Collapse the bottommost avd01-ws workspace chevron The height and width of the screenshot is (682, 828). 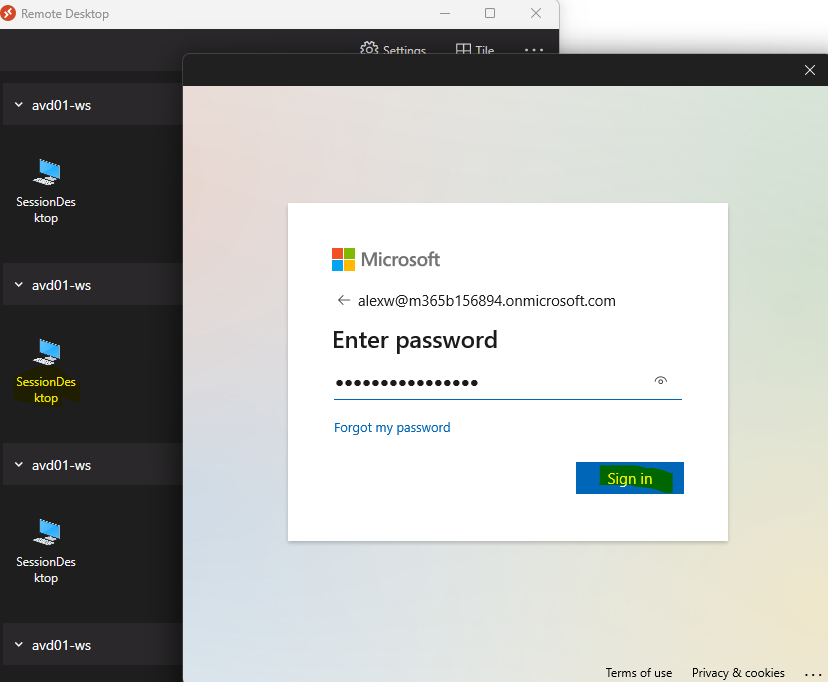coord(19,645)
